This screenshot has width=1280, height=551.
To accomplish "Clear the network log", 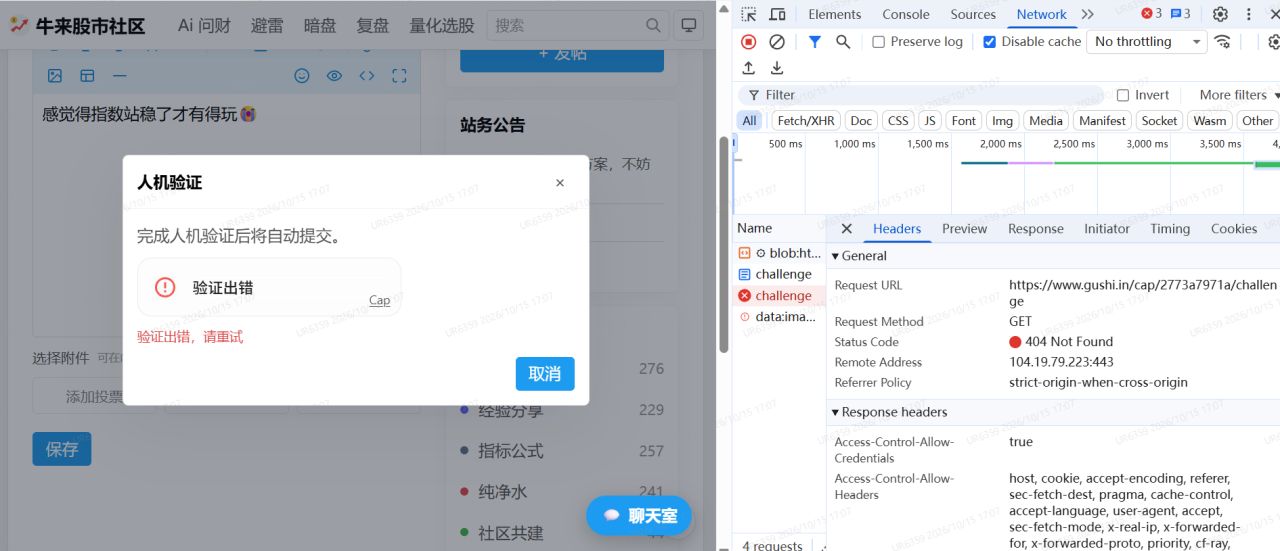I will [777, 42].
